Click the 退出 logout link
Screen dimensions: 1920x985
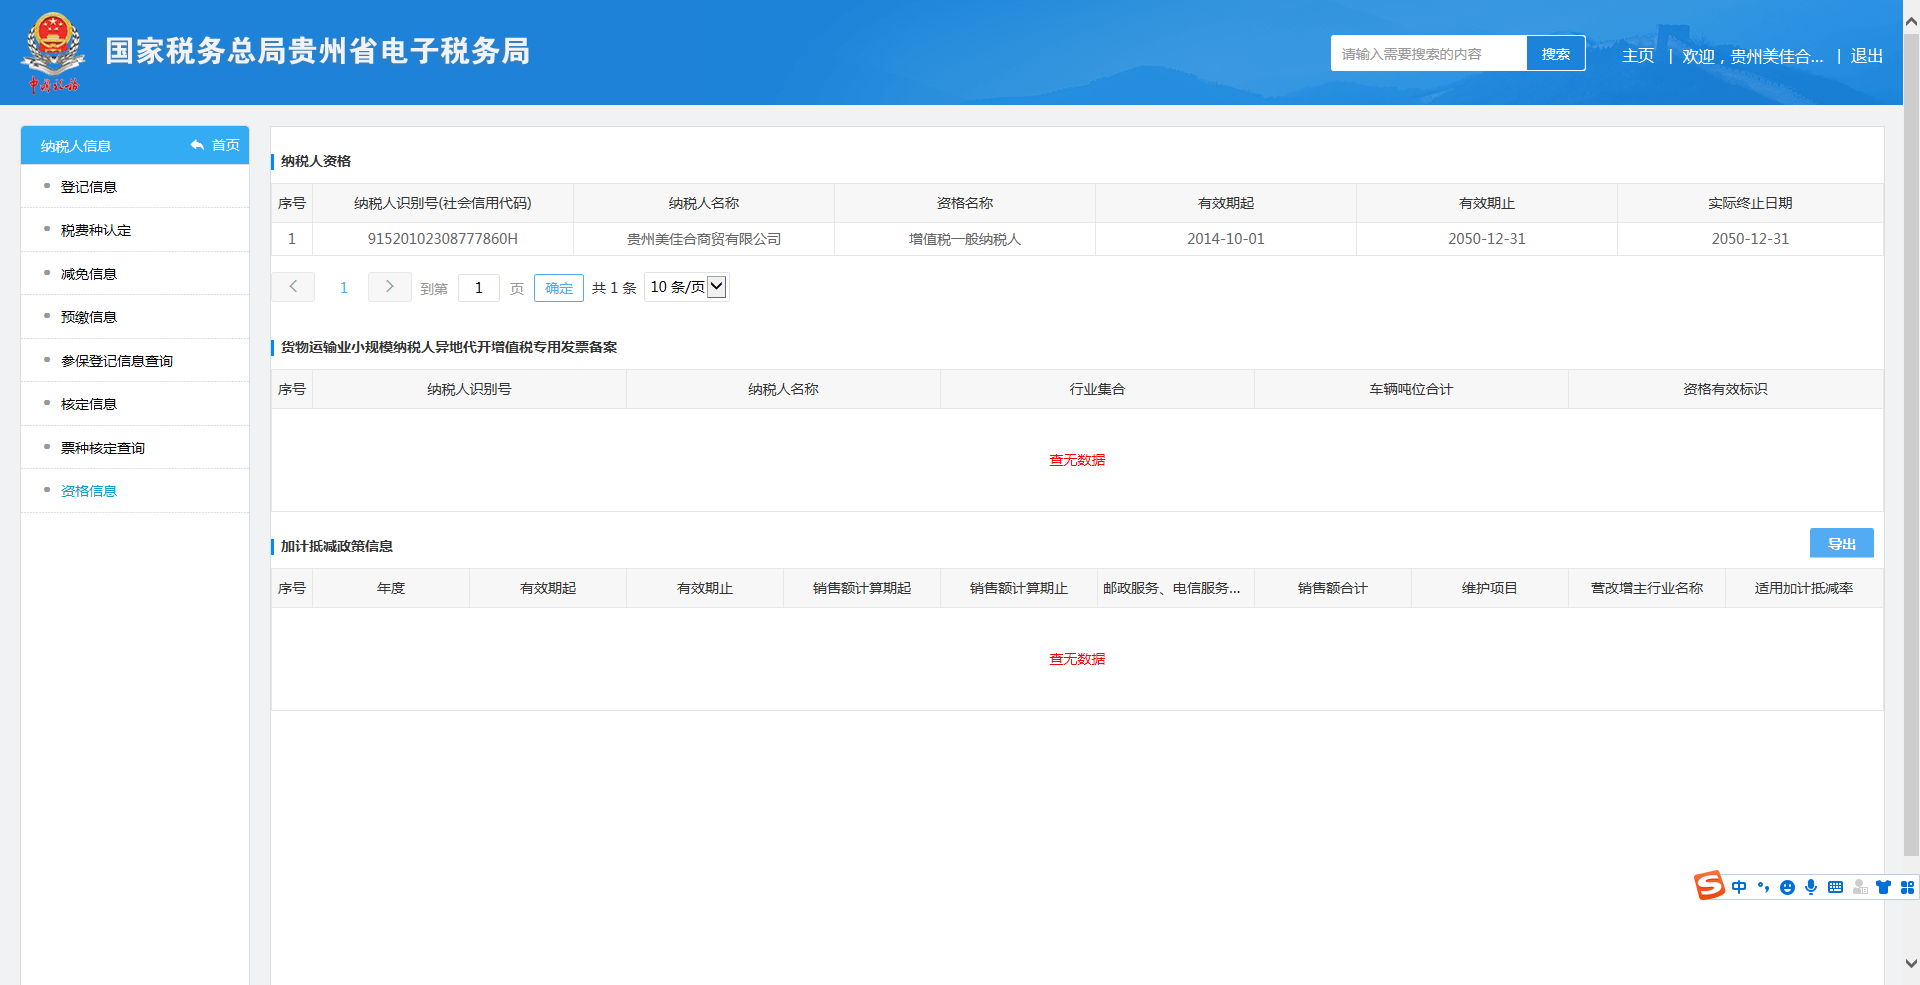1866,56
